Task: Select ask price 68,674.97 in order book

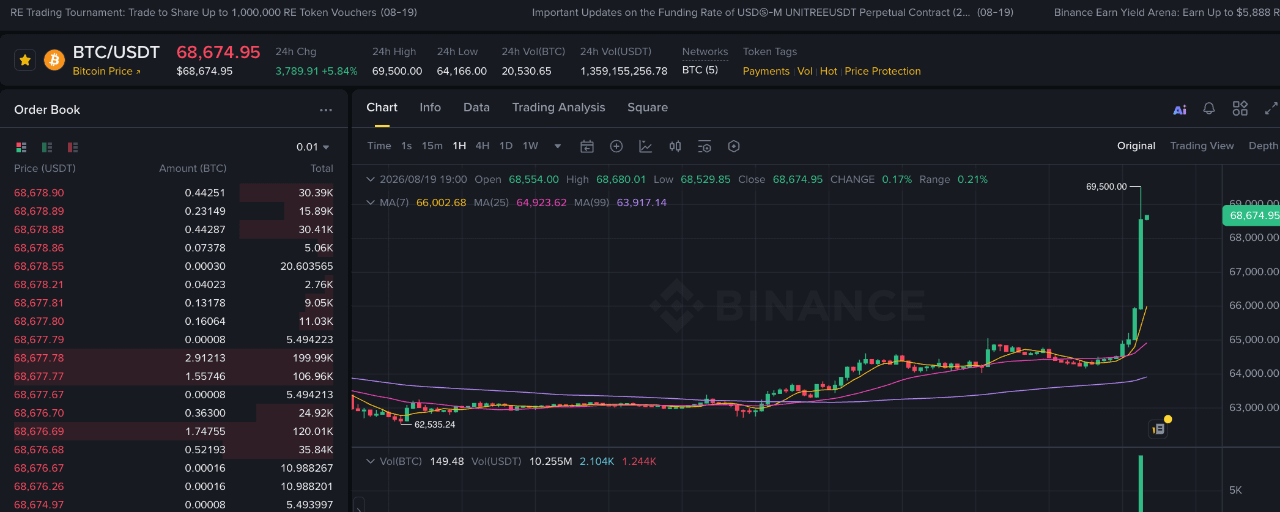Action: (39, 505)
